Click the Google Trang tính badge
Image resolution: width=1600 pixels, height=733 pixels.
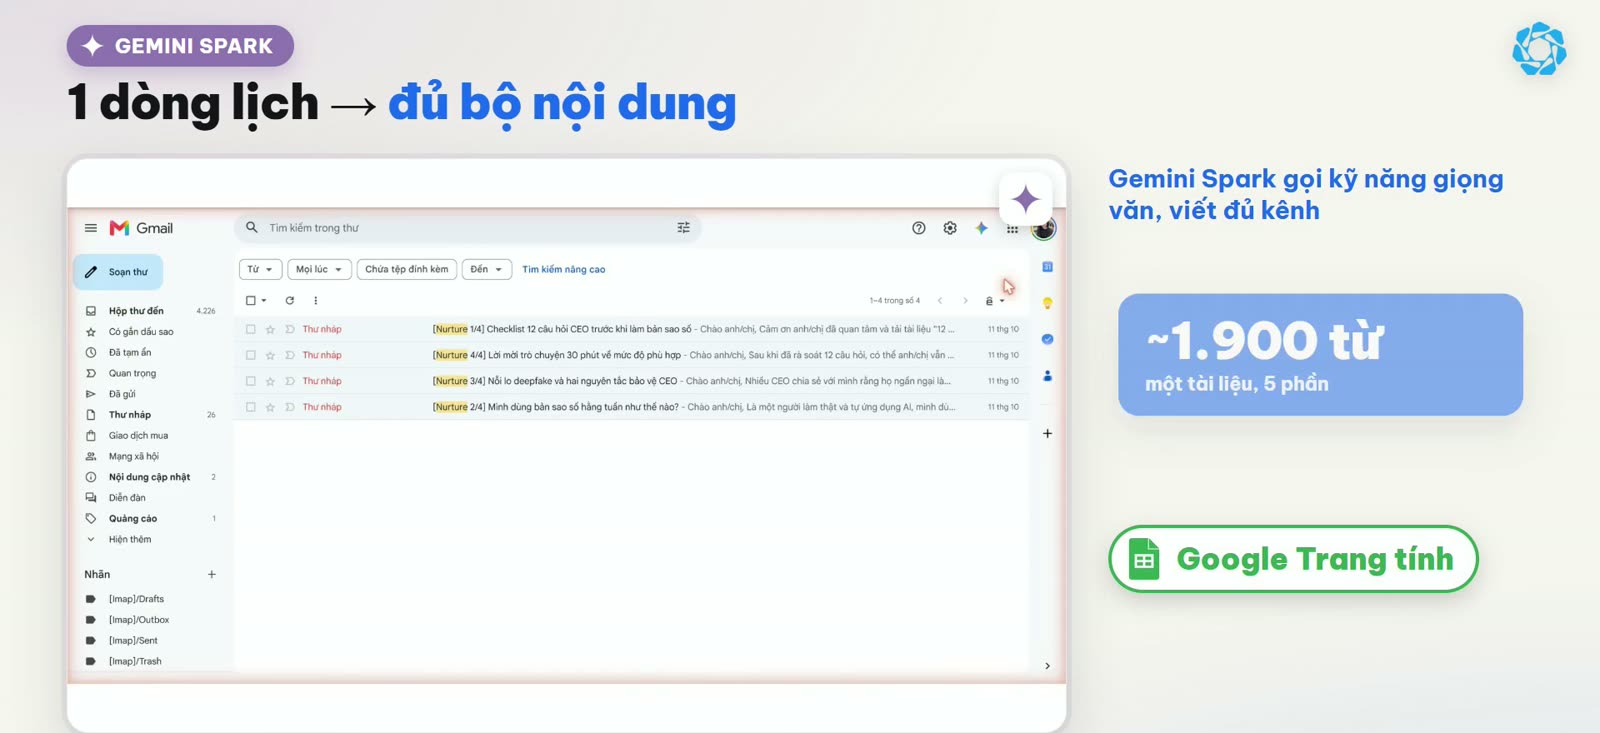tap(1293, 559)
